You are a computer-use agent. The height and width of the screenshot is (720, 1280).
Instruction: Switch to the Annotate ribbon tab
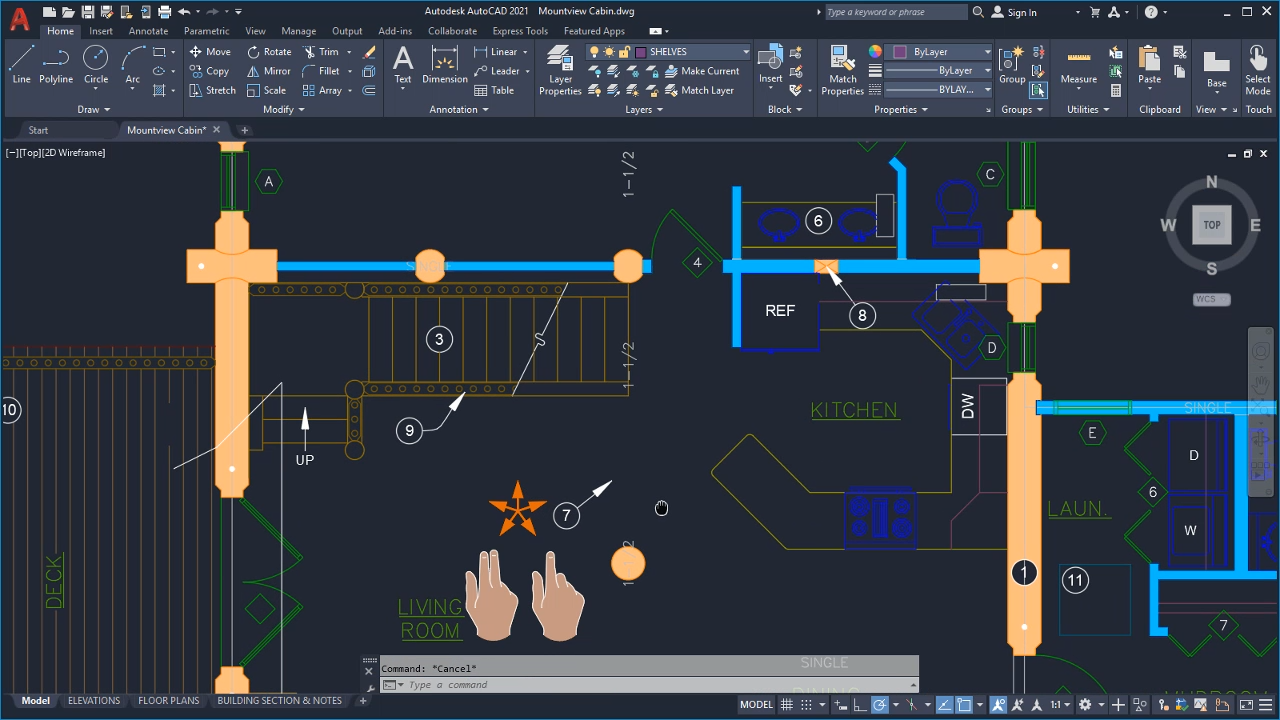click(148, 31)
